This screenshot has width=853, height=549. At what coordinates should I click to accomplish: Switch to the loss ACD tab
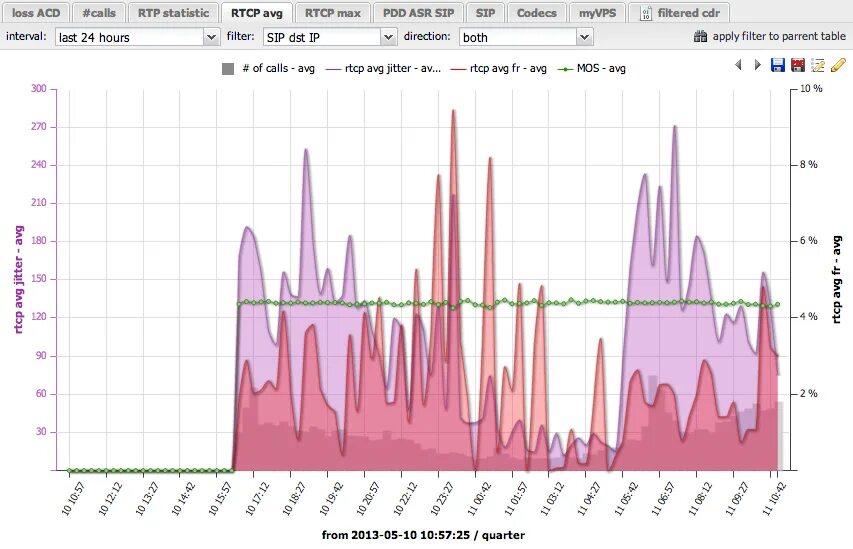[36, 13]
